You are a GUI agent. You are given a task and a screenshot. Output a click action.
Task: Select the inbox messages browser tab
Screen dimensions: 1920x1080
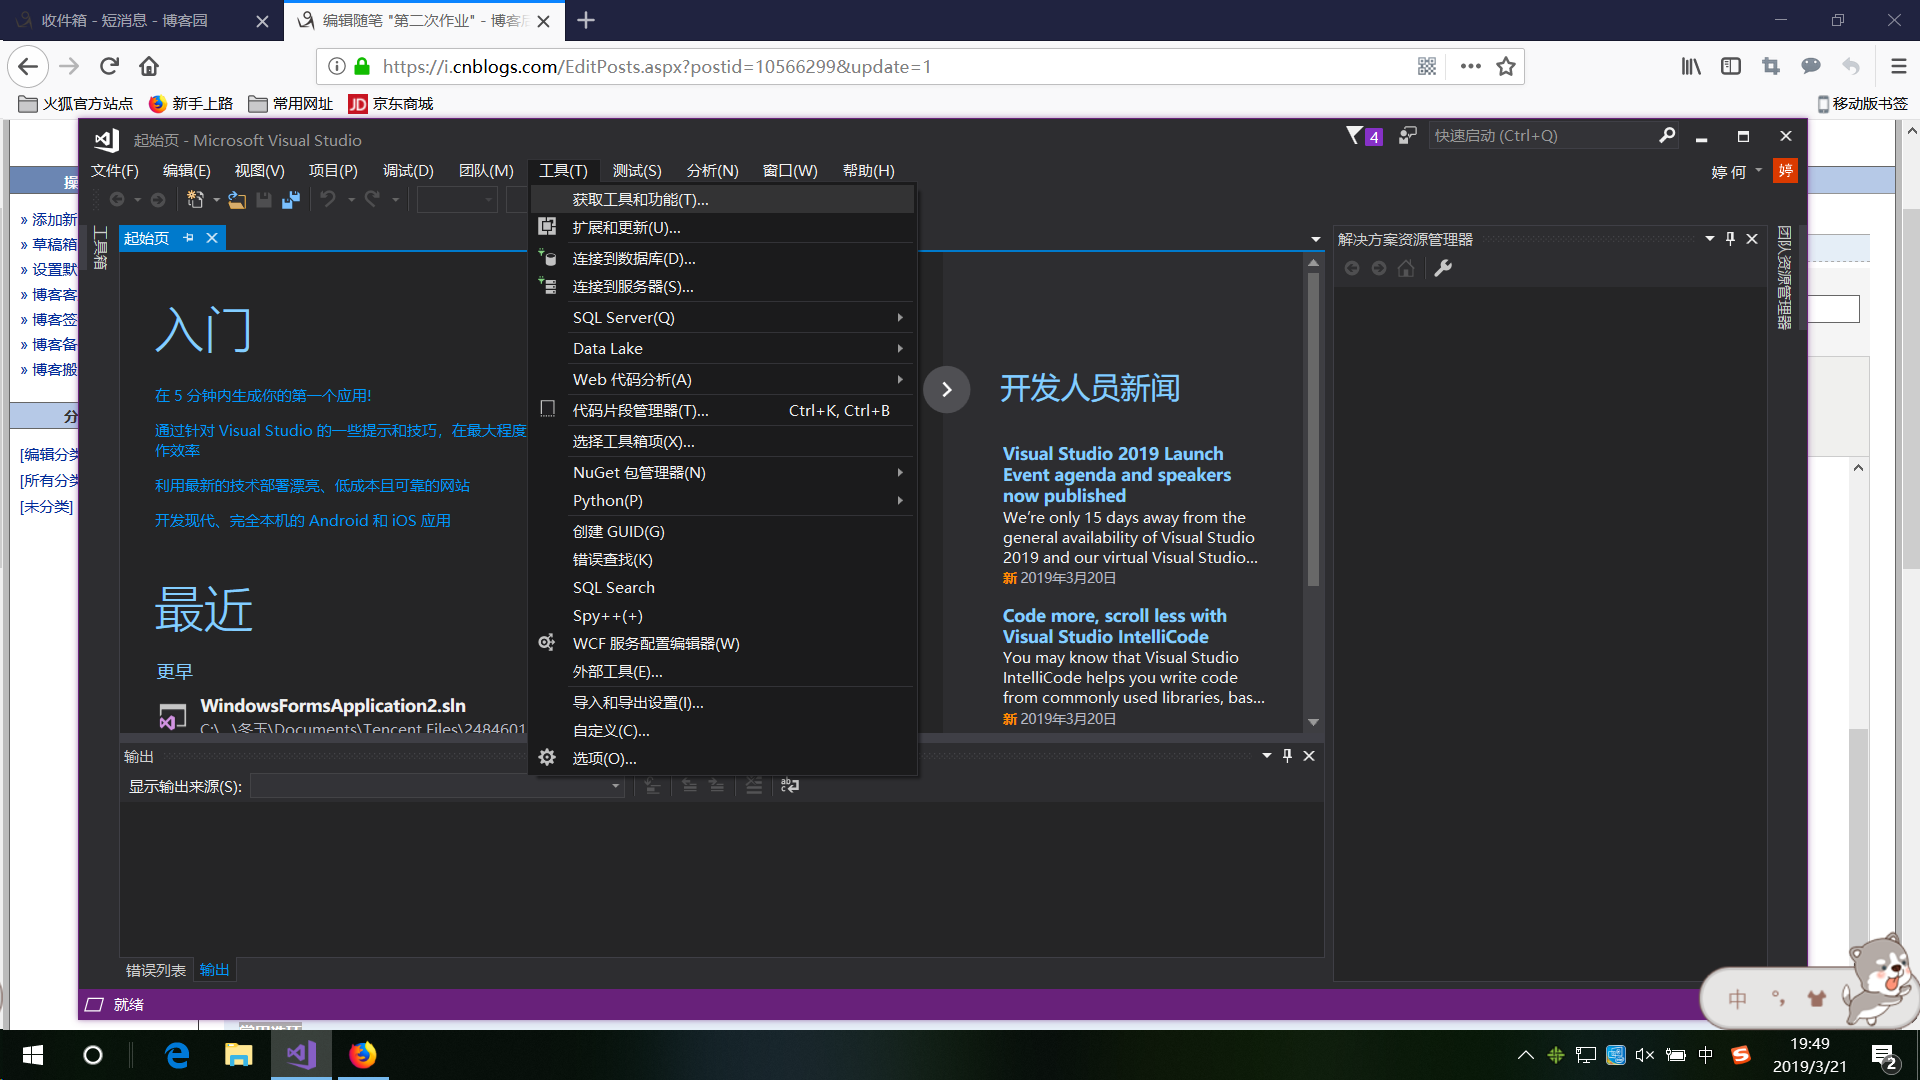coord(143,20)
